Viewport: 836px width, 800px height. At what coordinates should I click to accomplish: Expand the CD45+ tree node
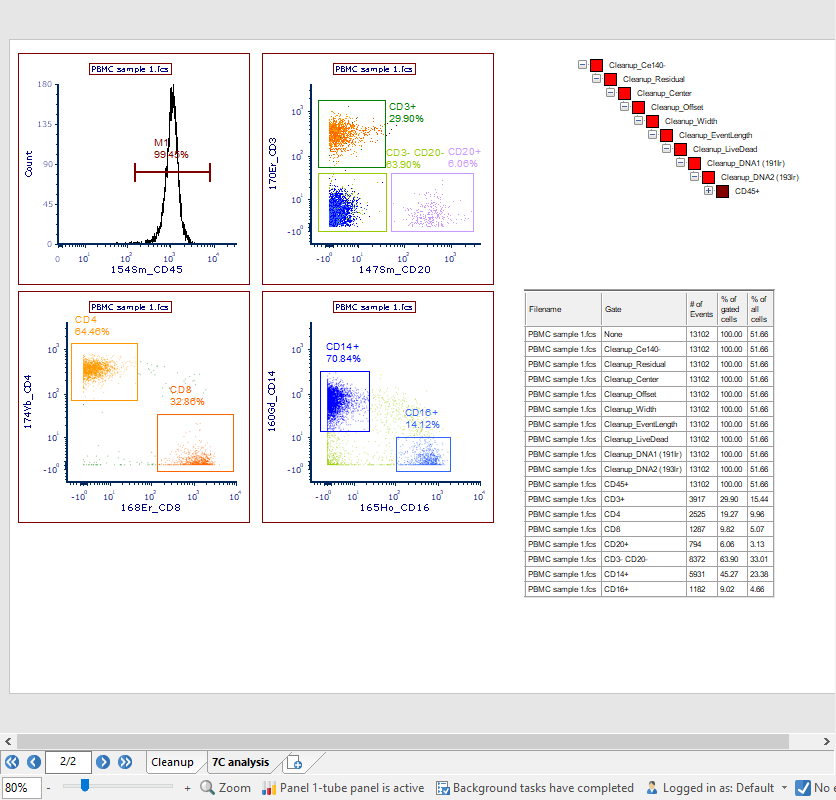[708, 190]
